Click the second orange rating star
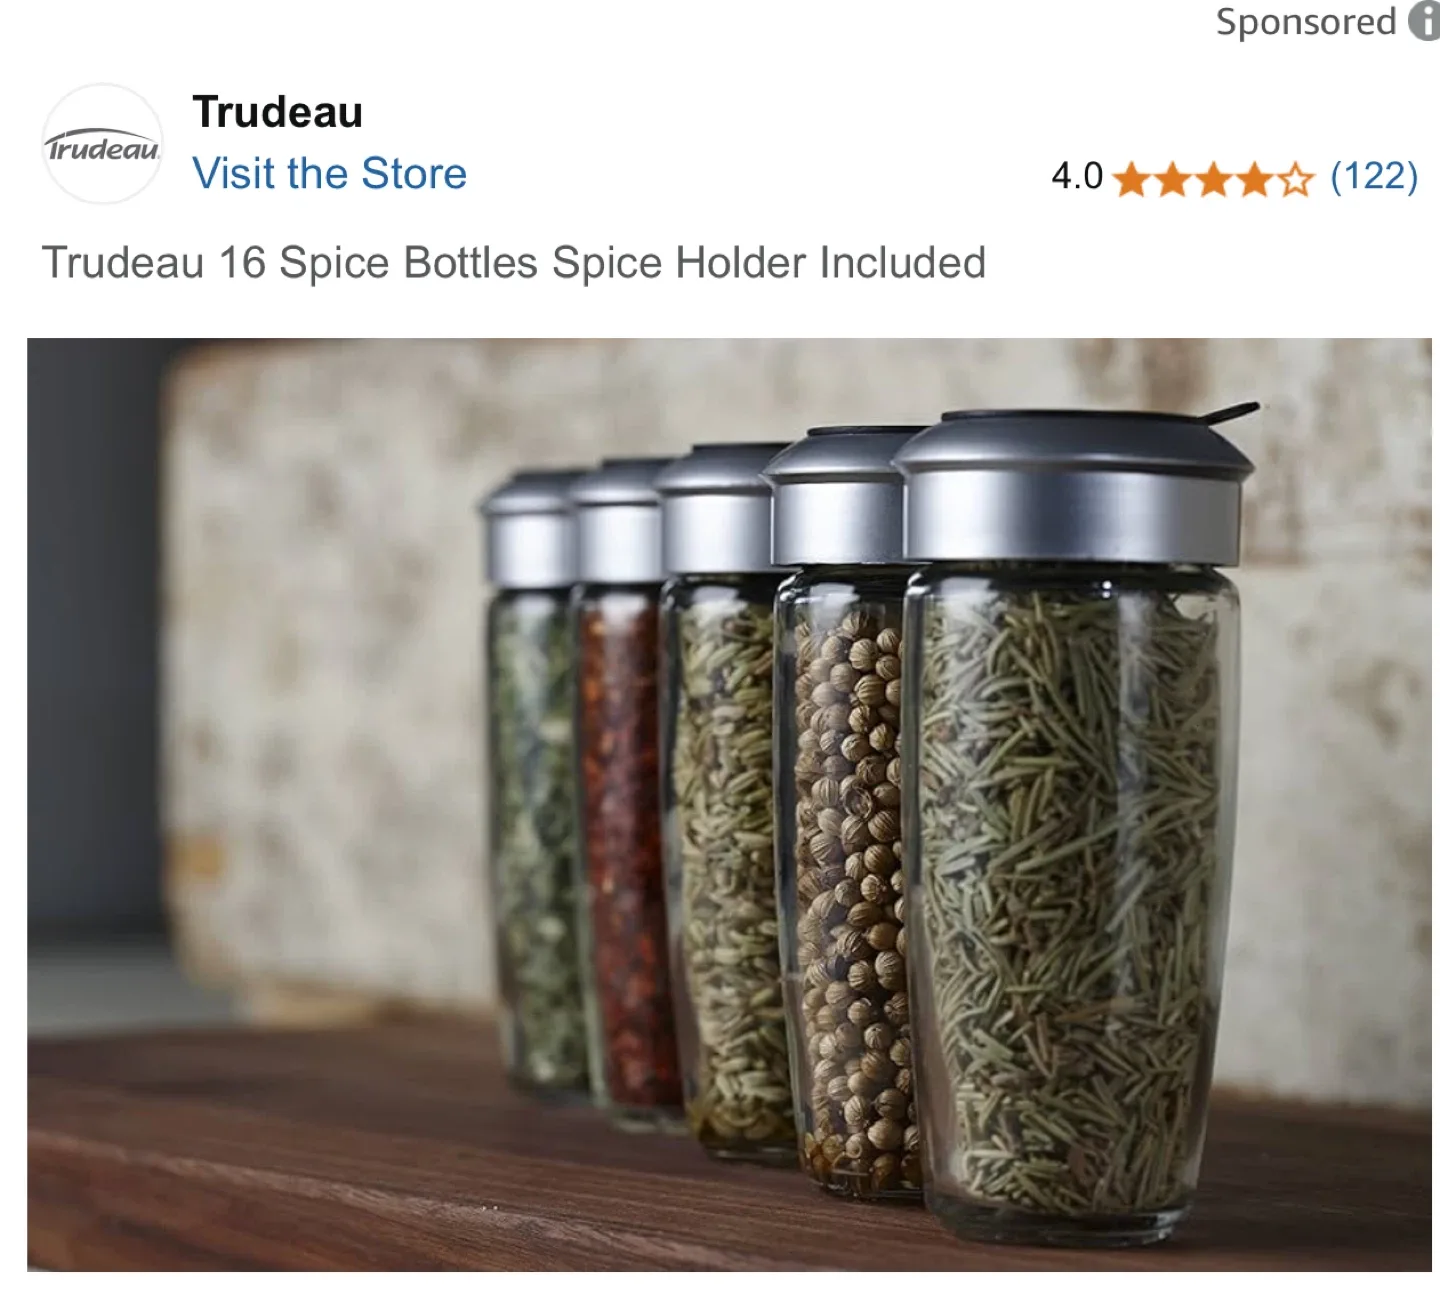 [1172, 180]
